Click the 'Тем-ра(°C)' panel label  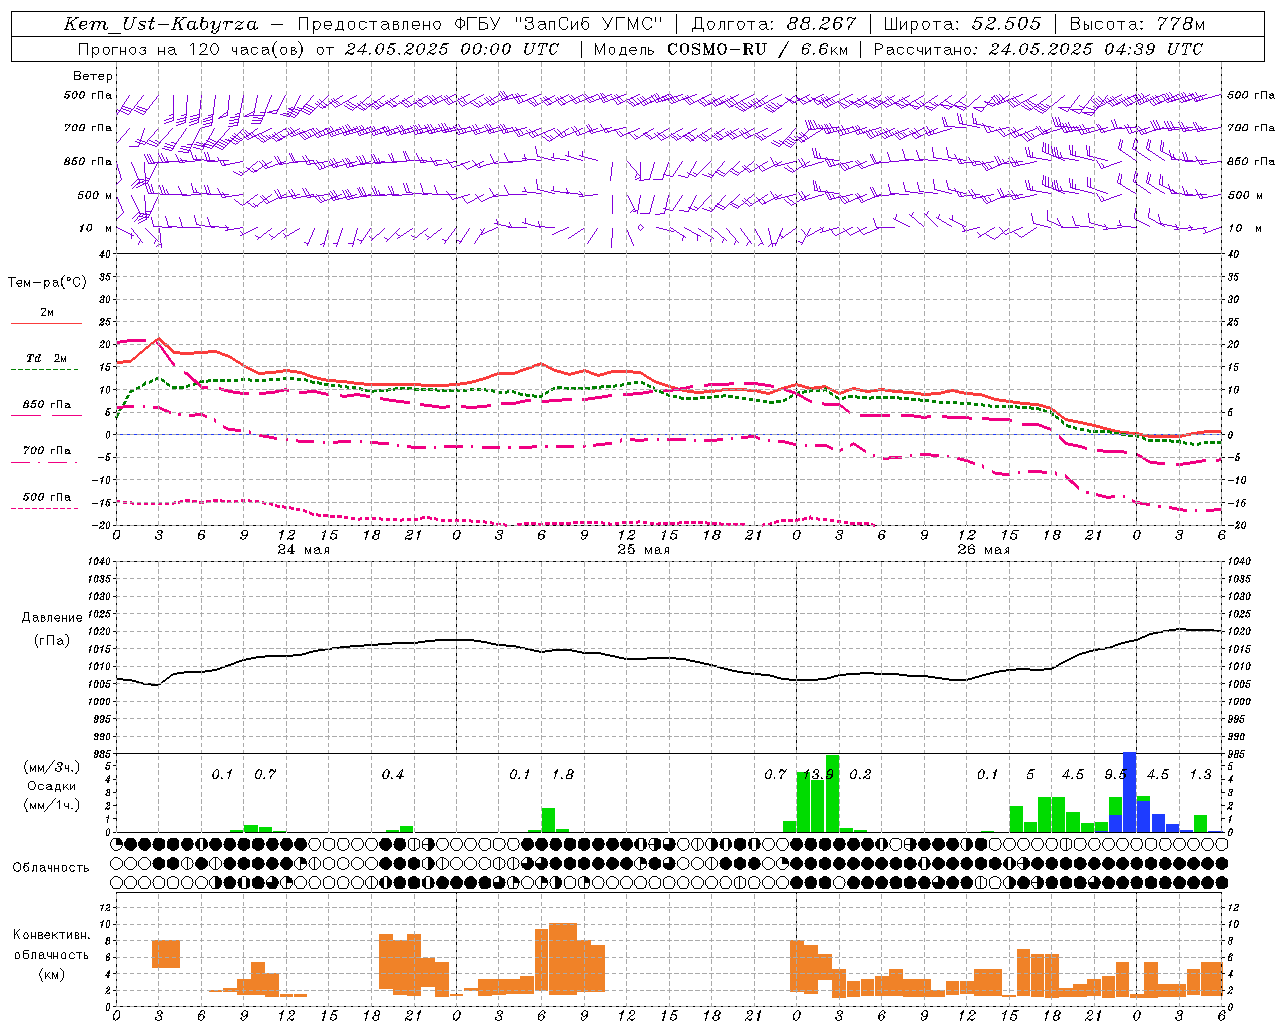tap(47, 283)
